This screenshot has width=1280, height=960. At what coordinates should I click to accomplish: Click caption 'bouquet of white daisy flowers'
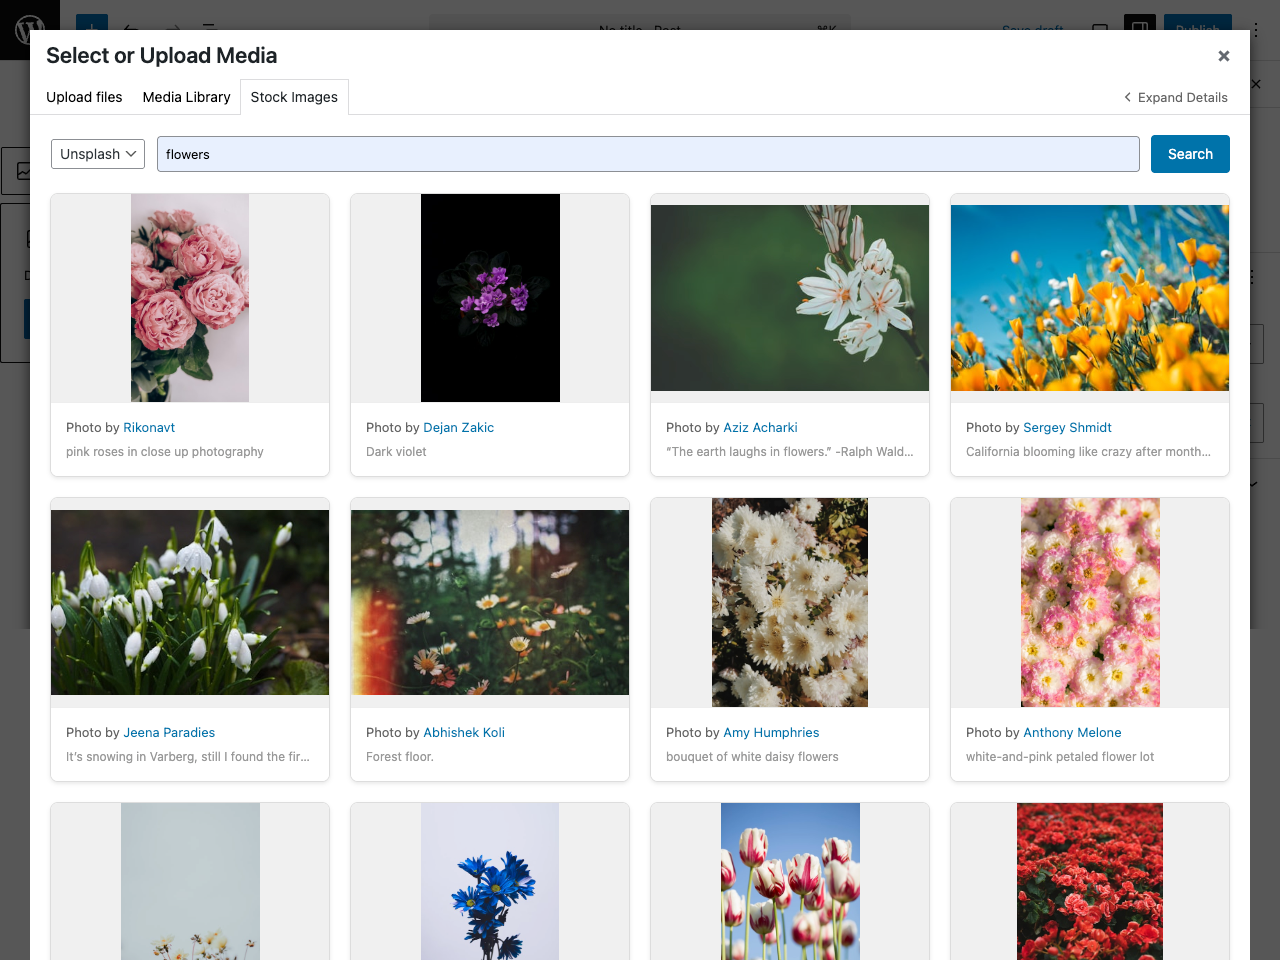[x=752, y=757]
